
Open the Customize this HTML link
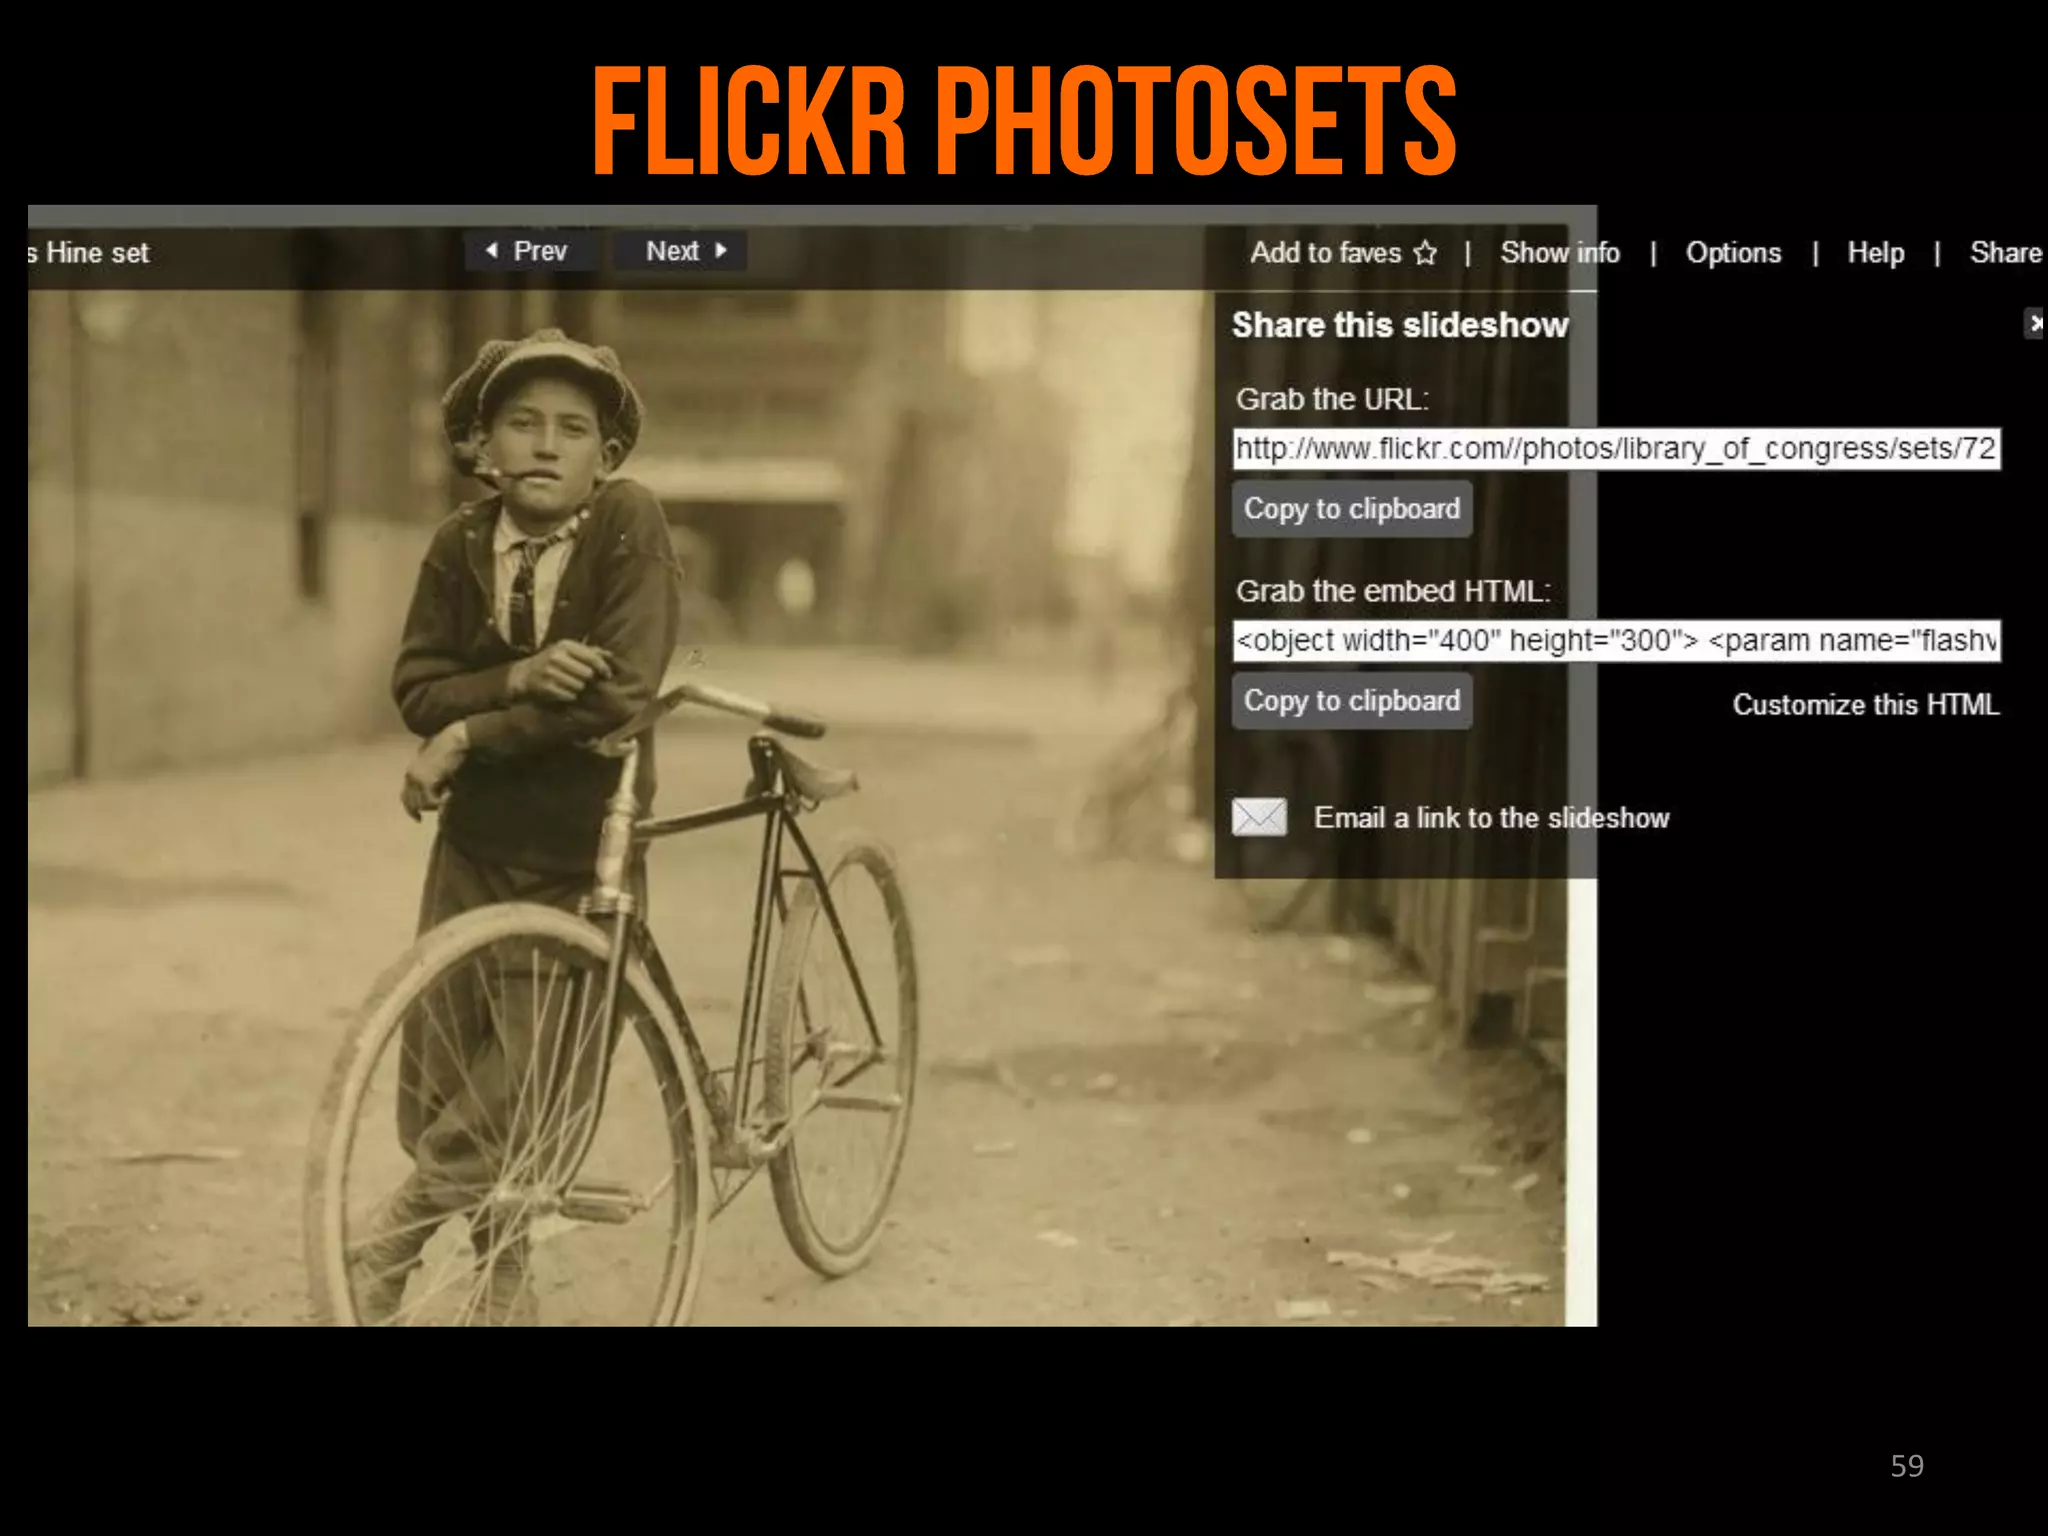point(1865,705)
